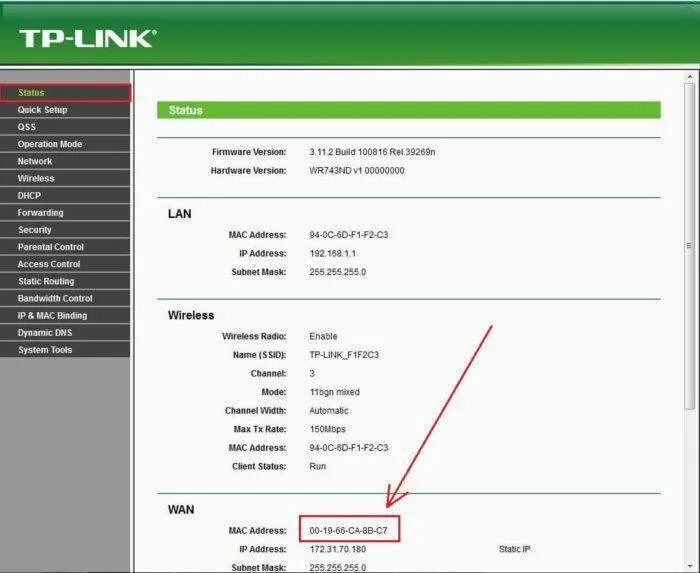Viewport: 700px width, 573px height.
Task: Click the Wireless Radio label
Action: pos(254,336)
